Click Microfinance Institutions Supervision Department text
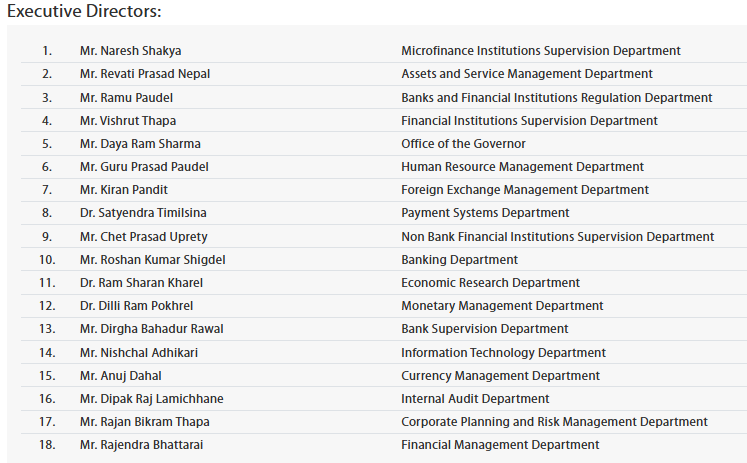 (x=540, y=51)
